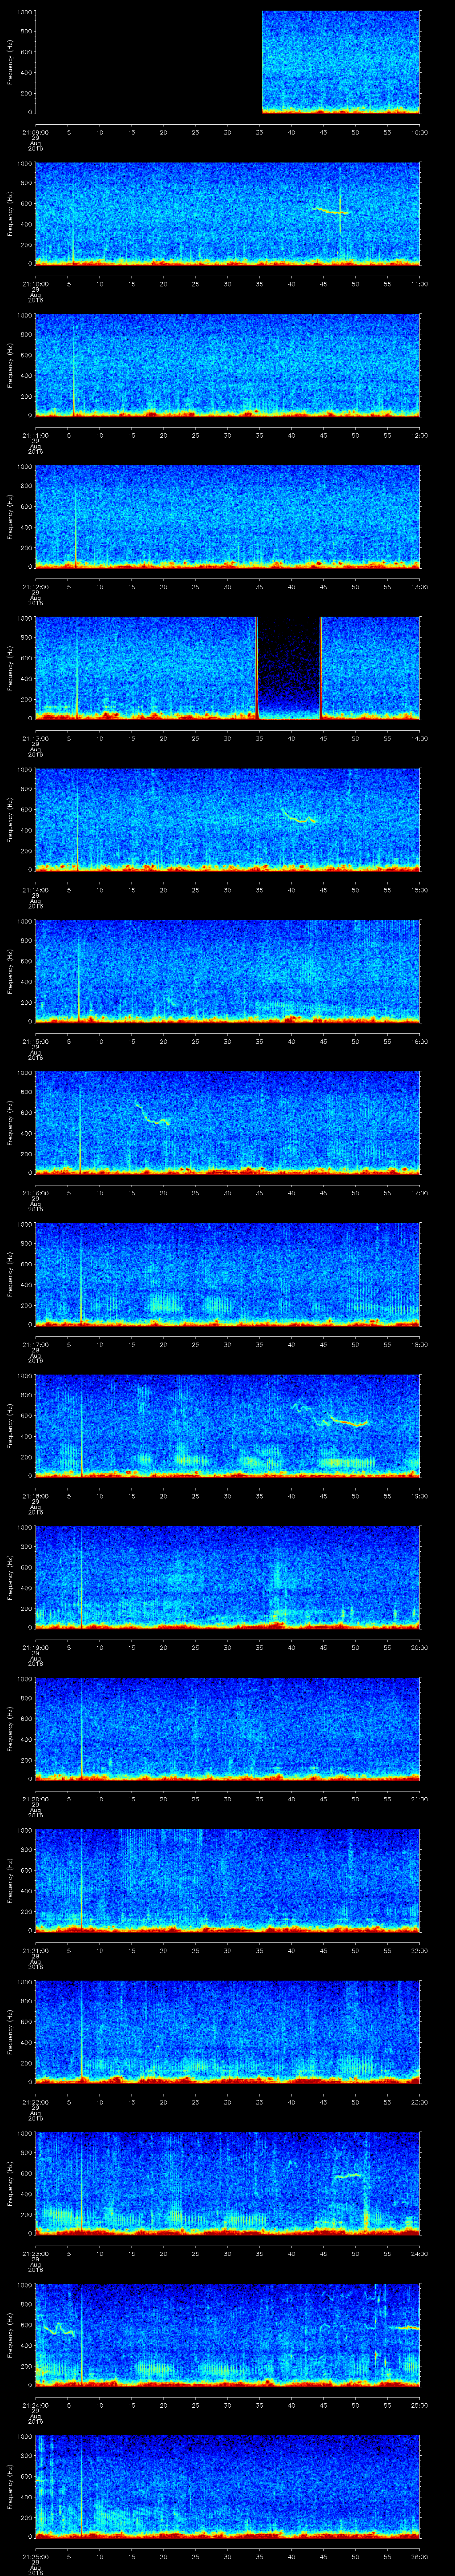Select the Frequency (Hz) axis title of 21:18 panel
This screenshot has height=2576, width=455.
(x=10, y=1426)
